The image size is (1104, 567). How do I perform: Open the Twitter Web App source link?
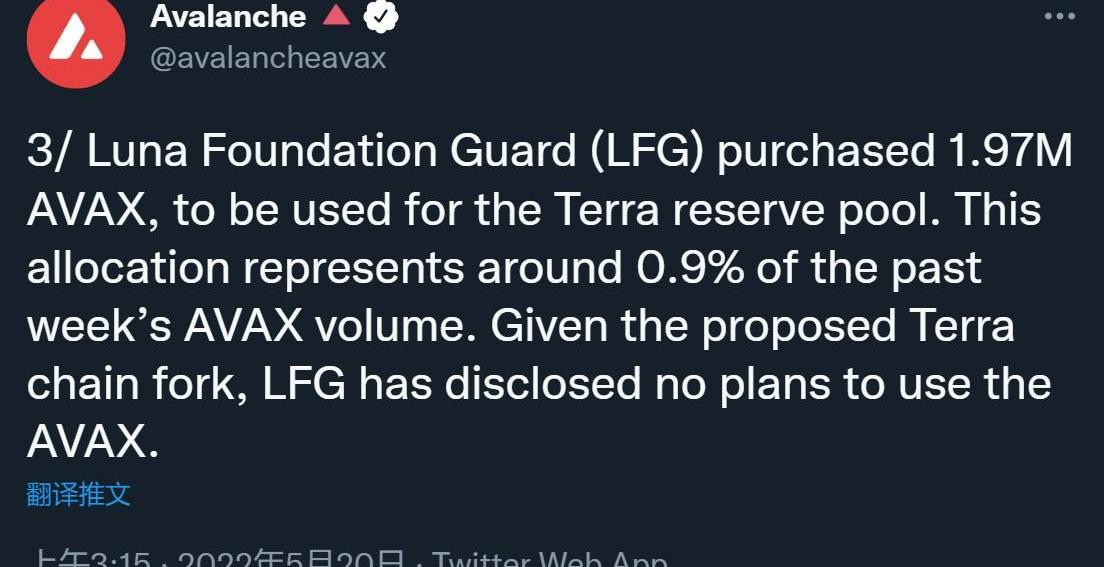click(549, 558)
